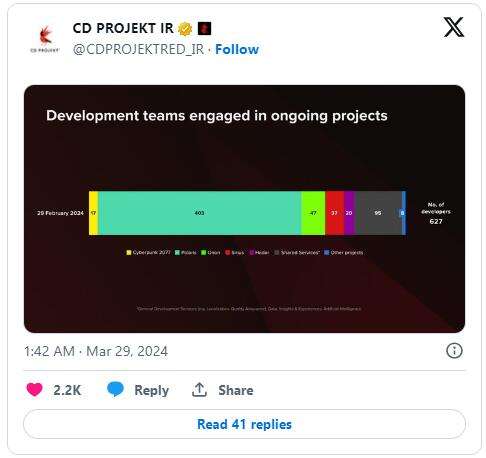Click the share upload arrow icon

click(199, 389)
